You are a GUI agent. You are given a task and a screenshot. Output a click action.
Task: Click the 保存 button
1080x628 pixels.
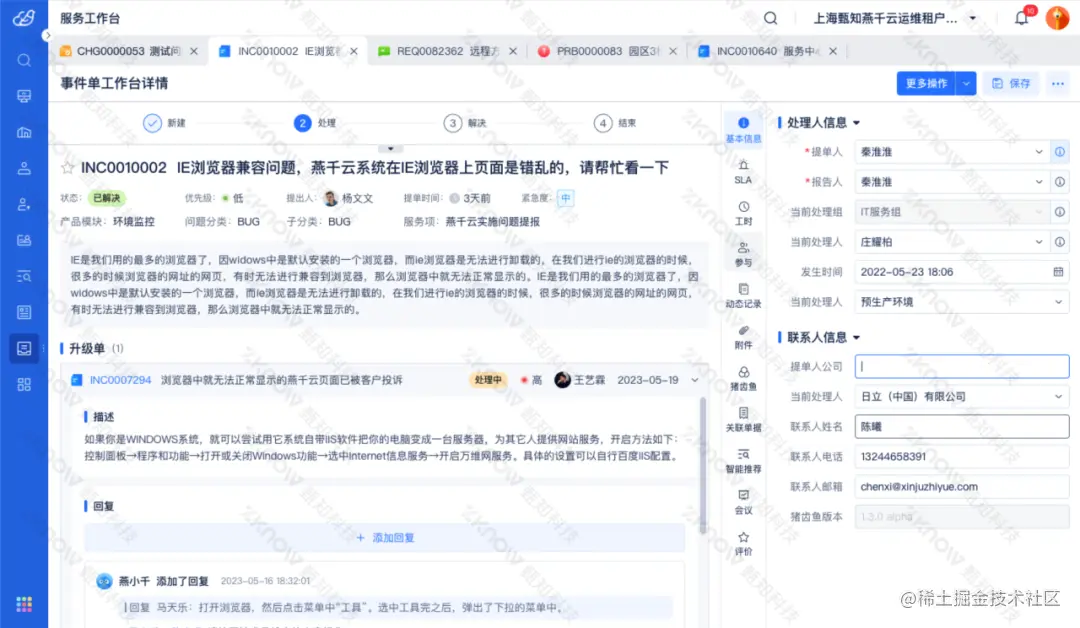tap(1011, 83)
